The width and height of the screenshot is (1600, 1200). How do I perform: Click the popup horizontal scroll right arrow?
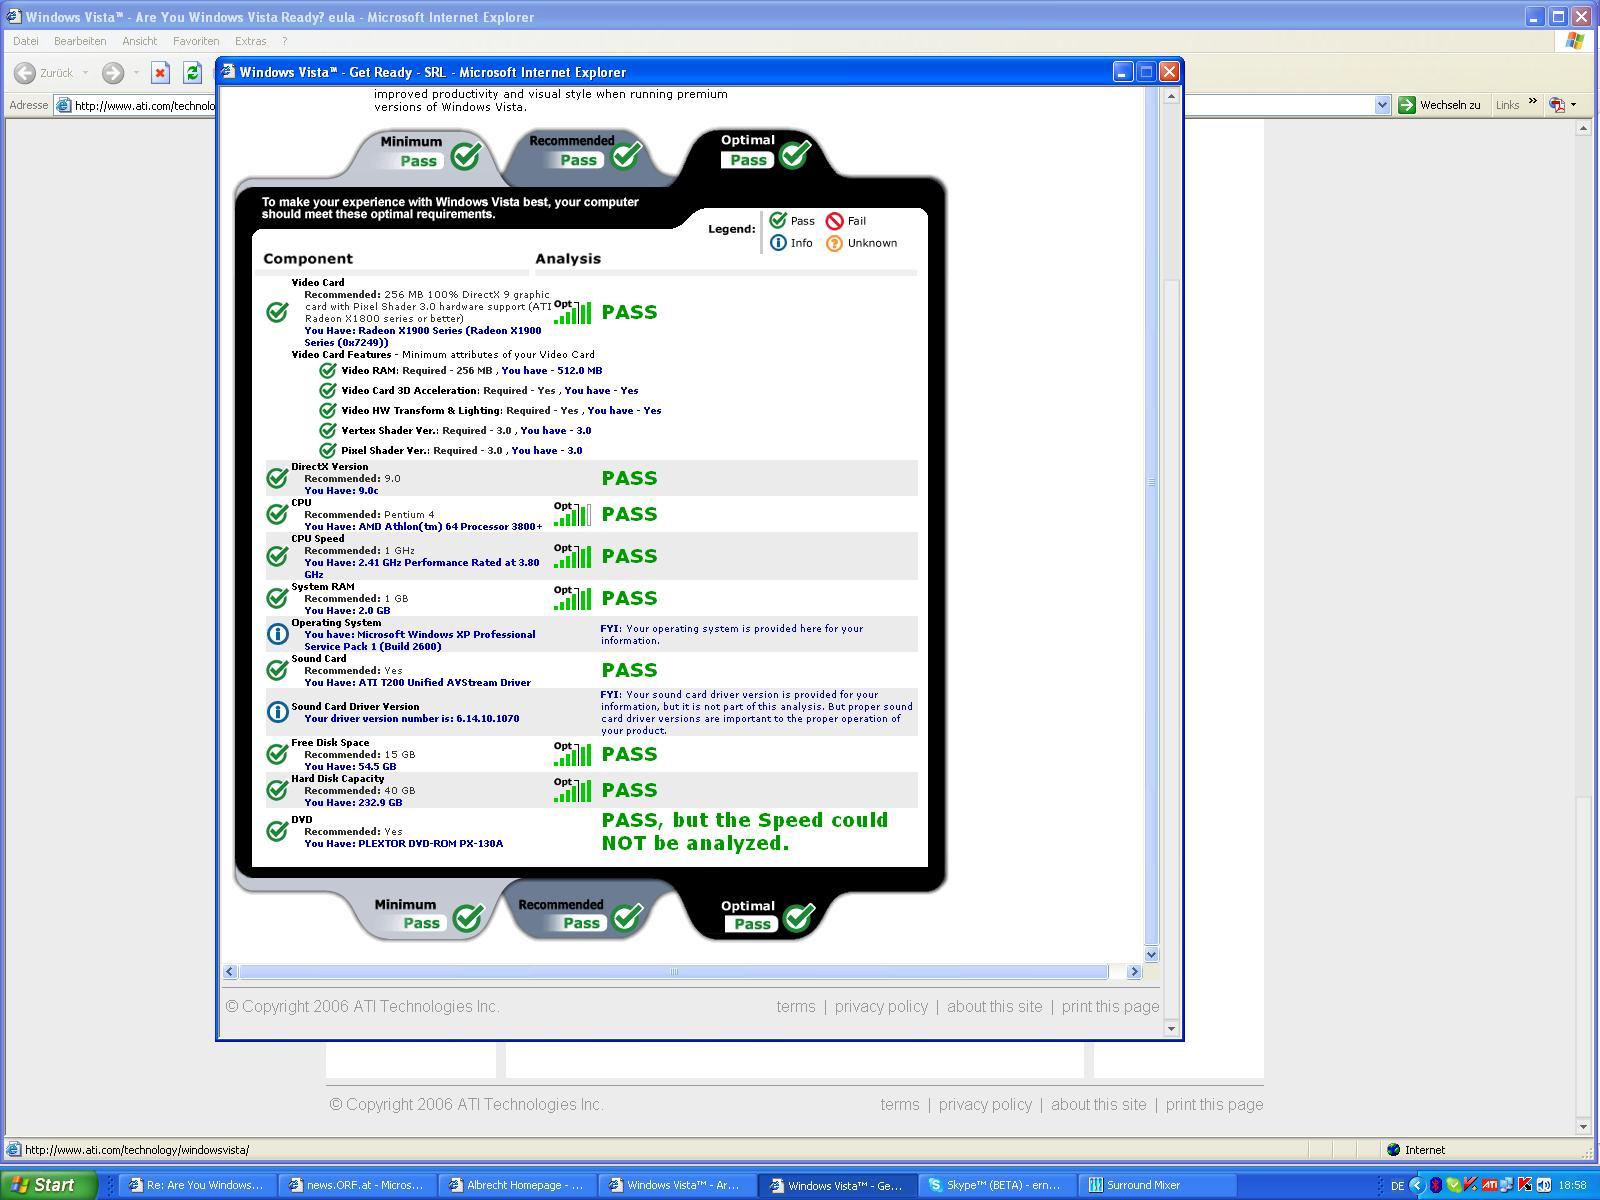coord(1134,971)
